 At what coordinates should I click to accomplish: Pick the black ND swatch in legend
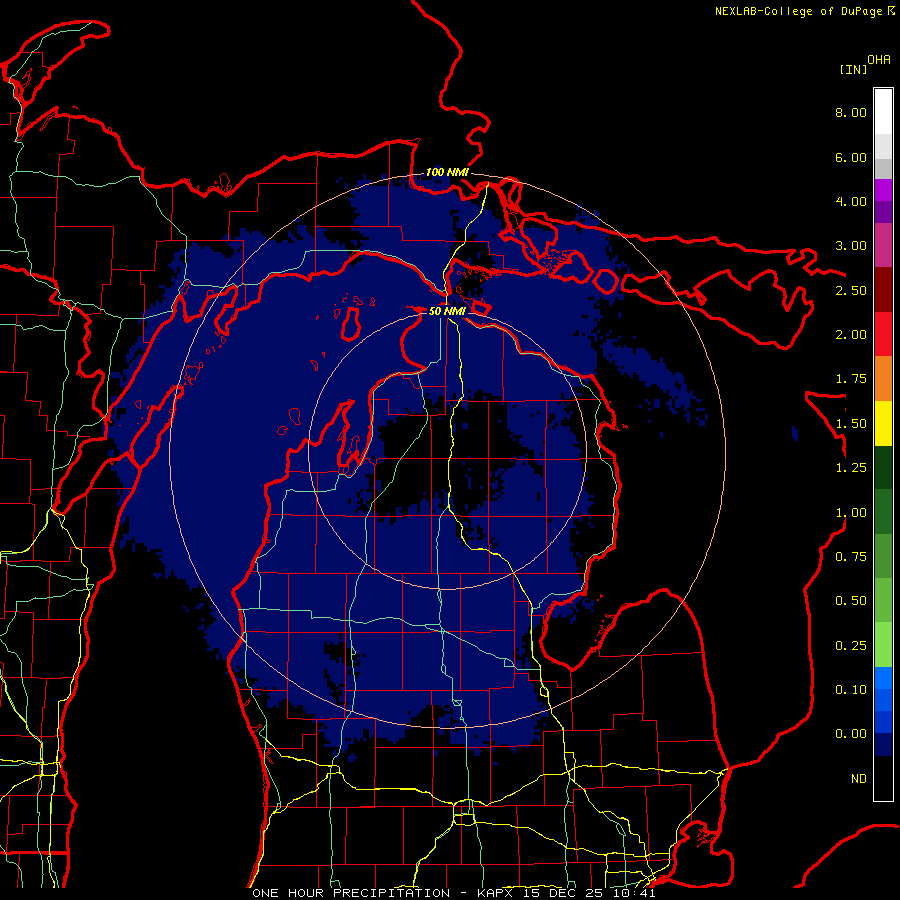click(883, 778)
